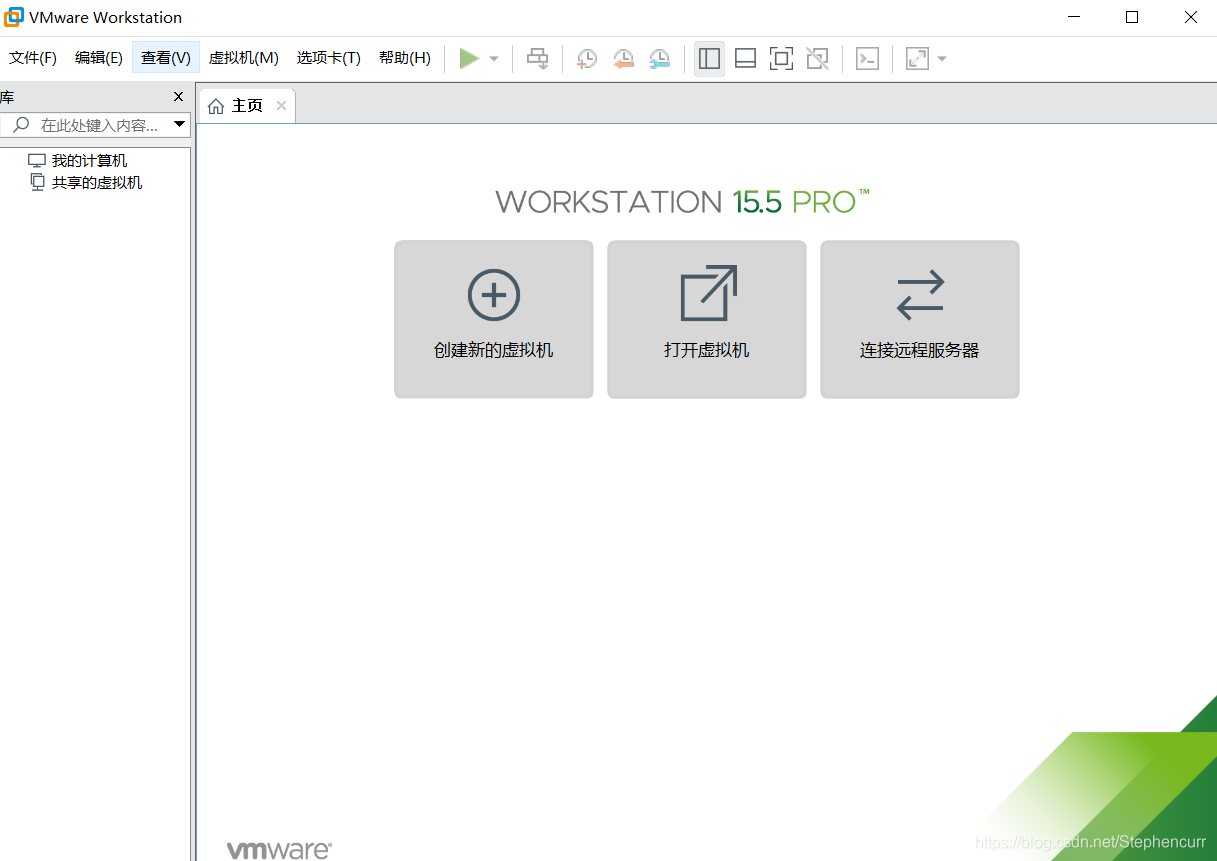1217x861 pixels.
Task: Click the 创建新的虚拟机 button
Action: pyautogui.click(x=494, y=319)
